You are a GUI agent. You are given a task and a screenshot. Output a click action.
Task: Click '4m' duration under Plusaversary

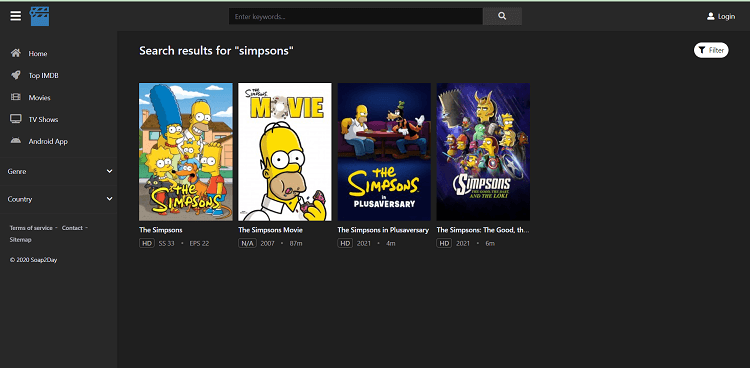[x=391, y=244]
